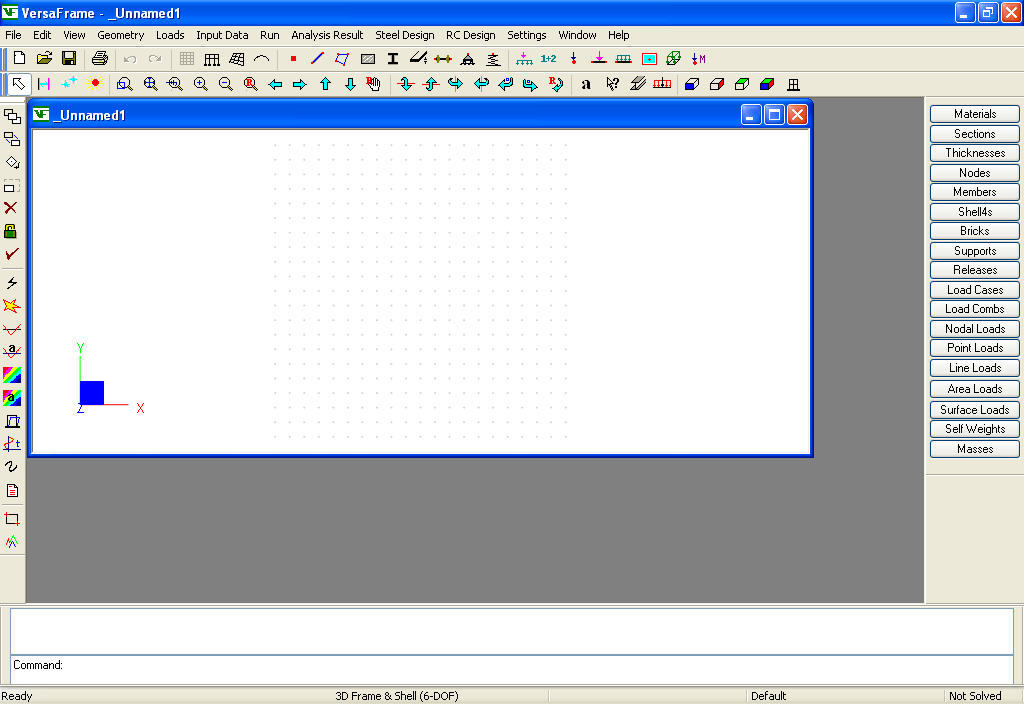Screen dimensions: 1024x704
Task: Click the Load Combs button
Action: coord(974,309)
